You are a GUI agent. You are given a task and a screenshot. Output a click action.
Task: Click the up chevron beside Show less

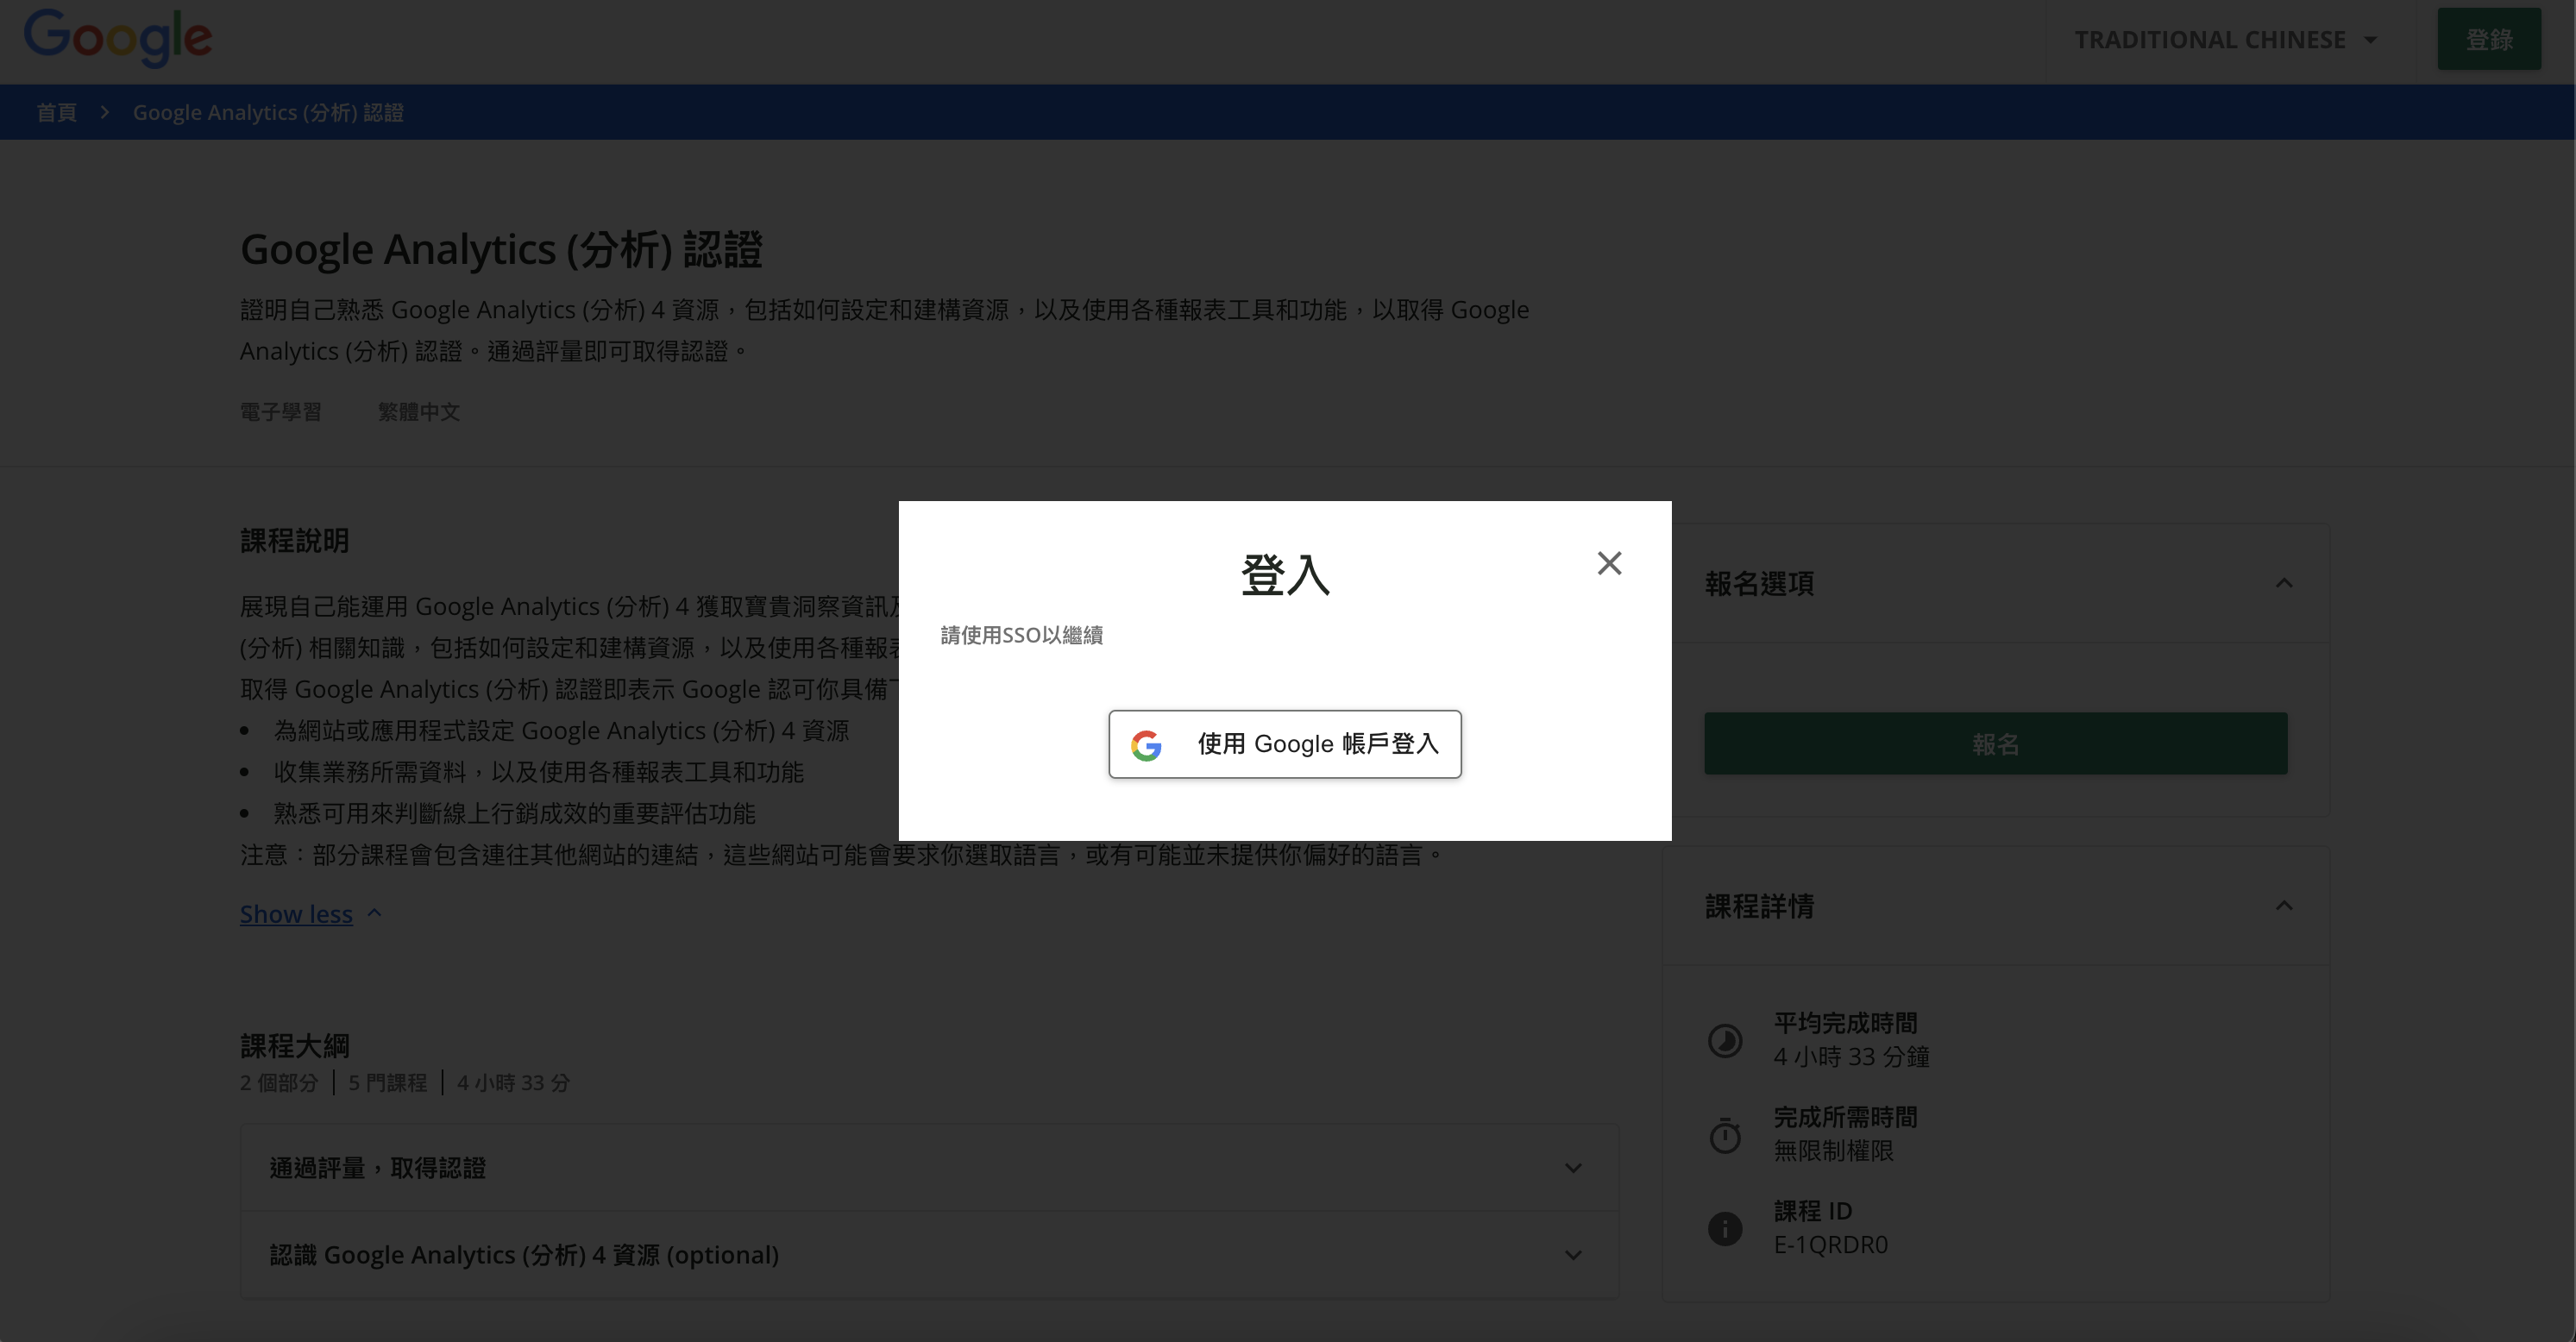(x=375, y=913)
